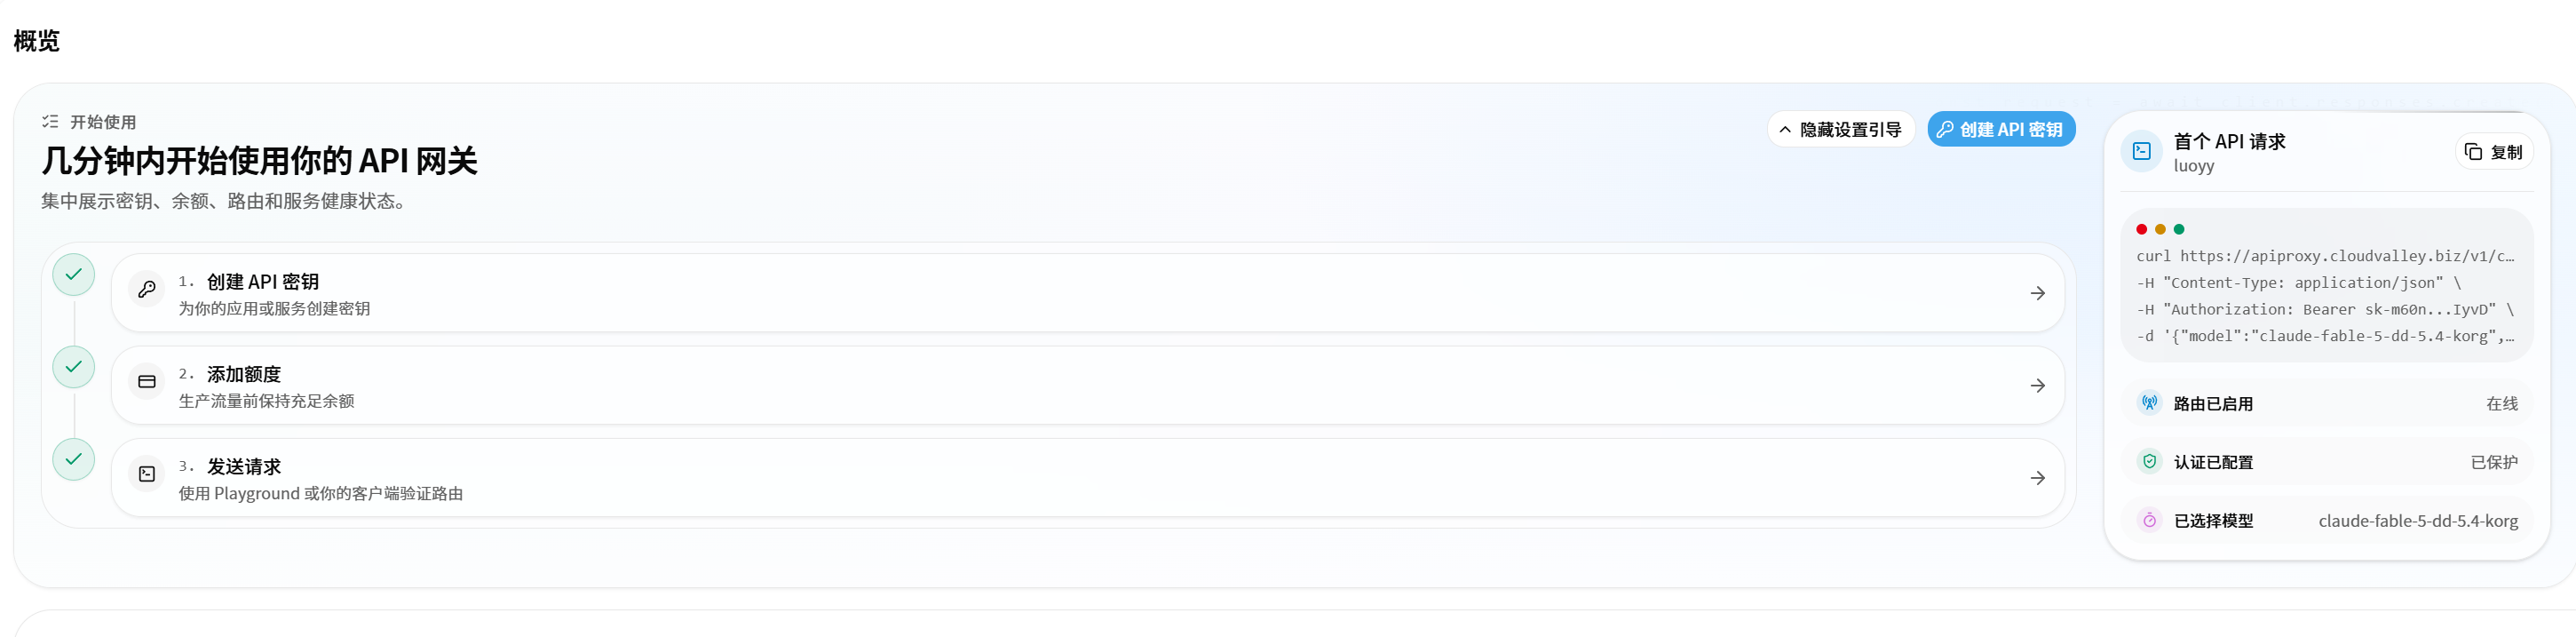Click the terminal icon next to 首个 API 请求

click(x=2141, y=152)
